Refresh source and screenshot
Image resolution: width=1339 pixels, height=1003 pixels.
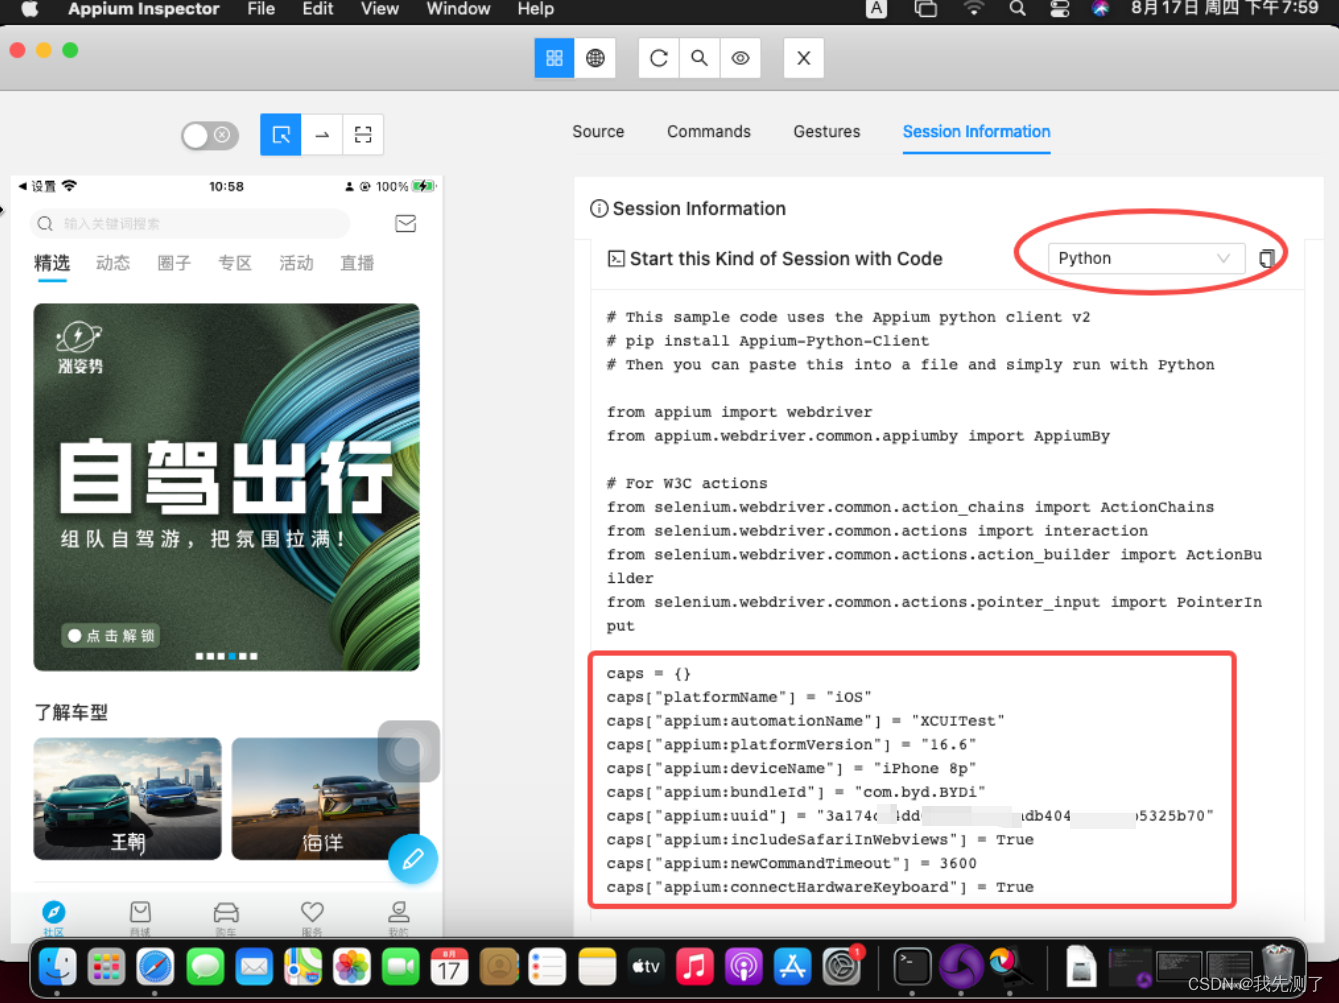[658, 58]
